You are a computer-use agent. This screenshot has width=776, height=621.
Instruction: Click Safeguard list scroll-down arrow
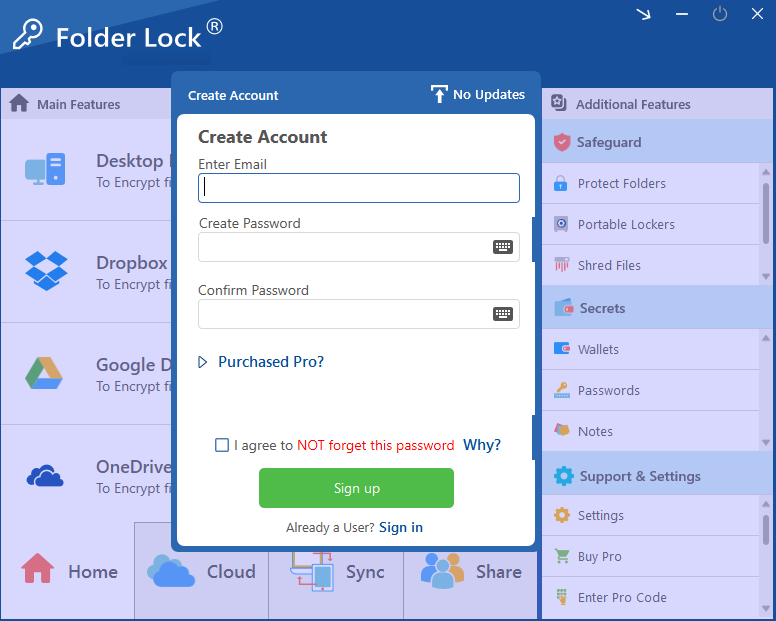766,277
